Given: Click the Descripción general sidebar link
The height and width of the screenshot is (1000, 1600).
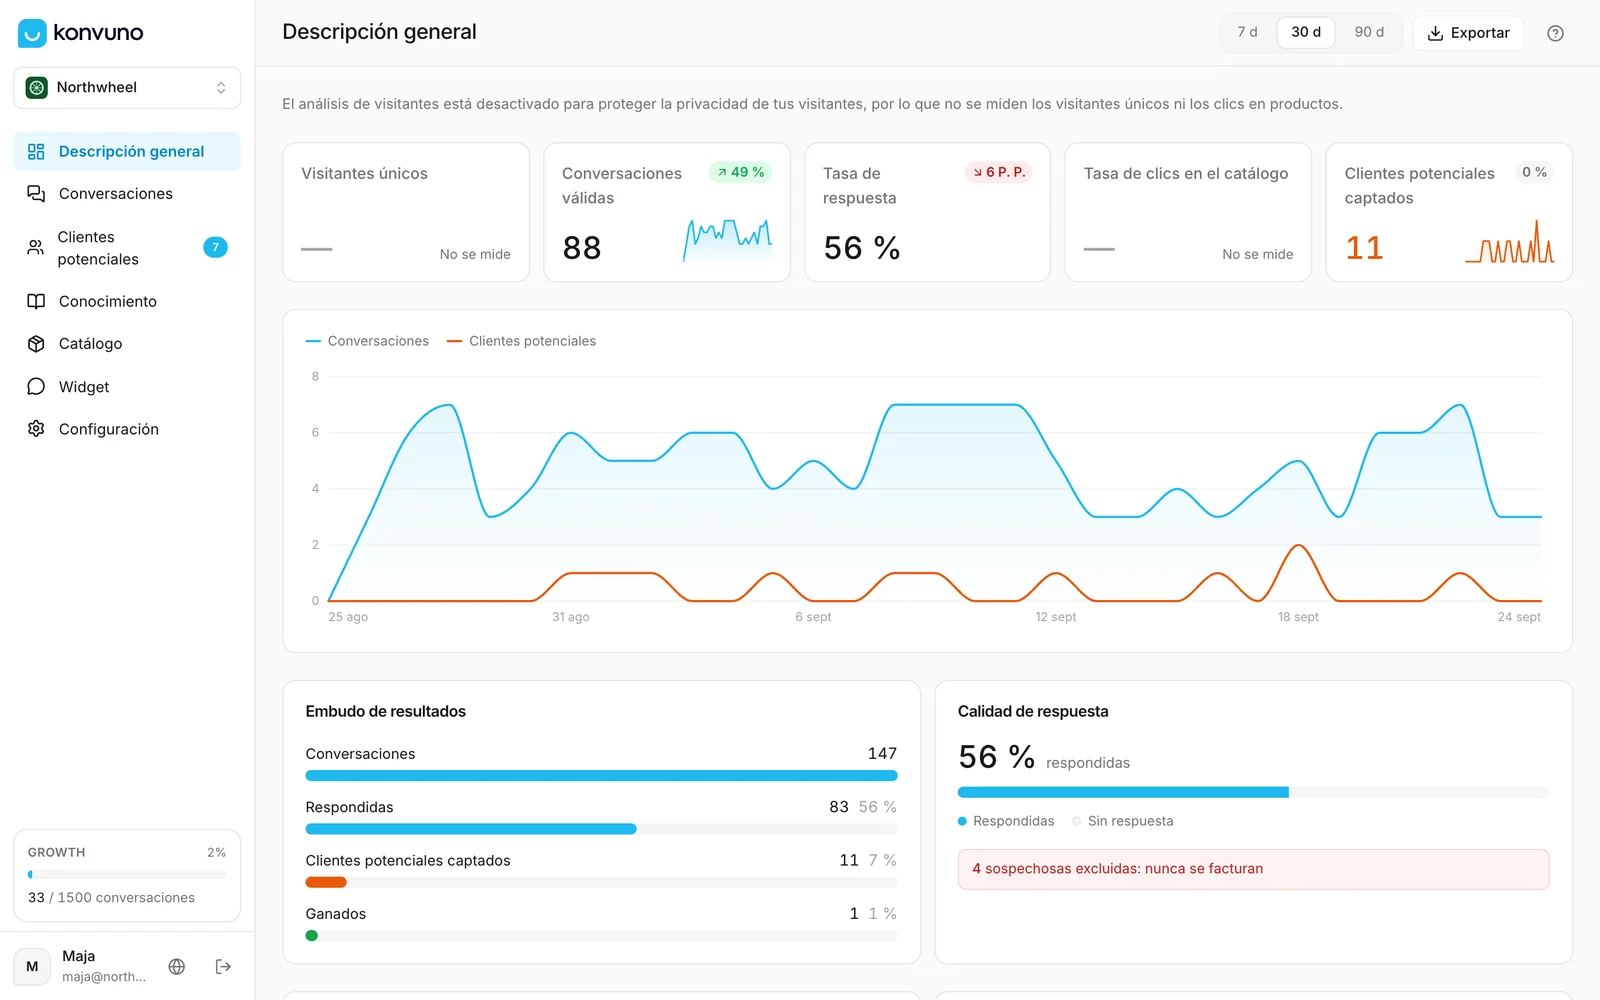Looking at the screenshot, I should click(x=127, y=152).
